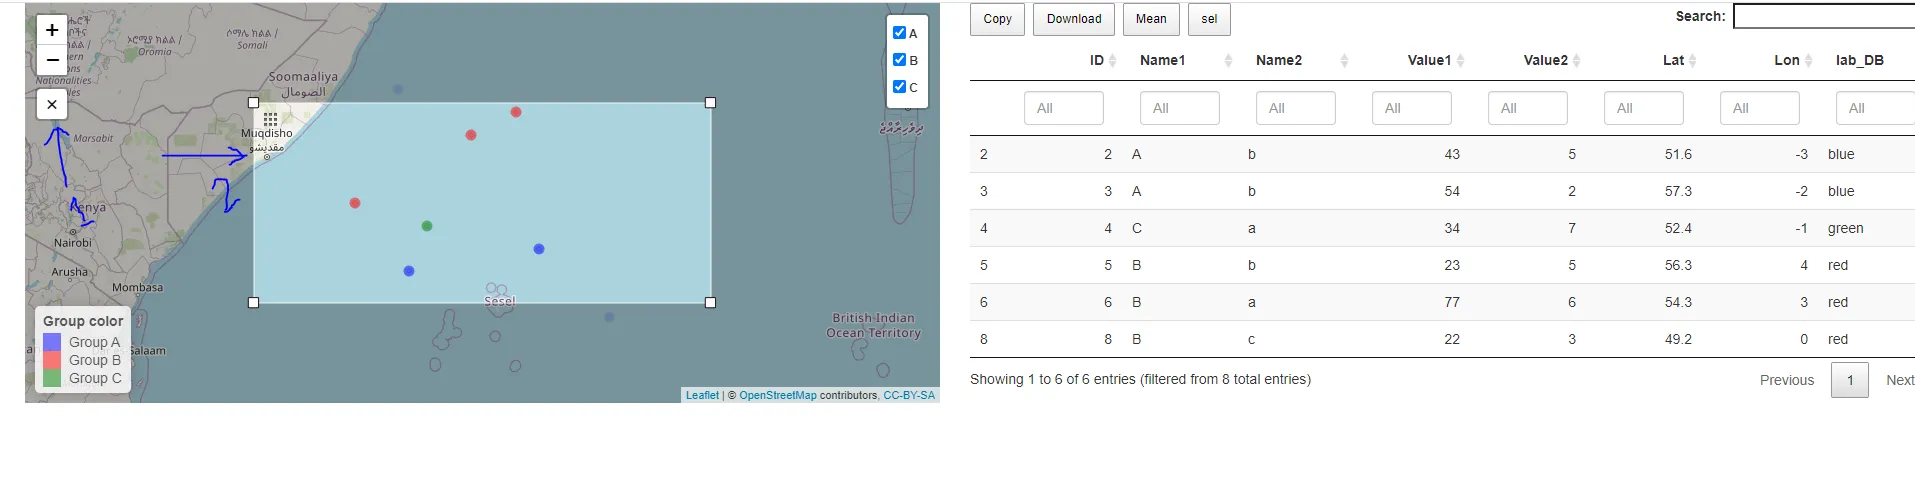Viewport: 1915px width, 482px height.
Task: Click the topmost red marker inside rectangle
Action: coord(516,112)
